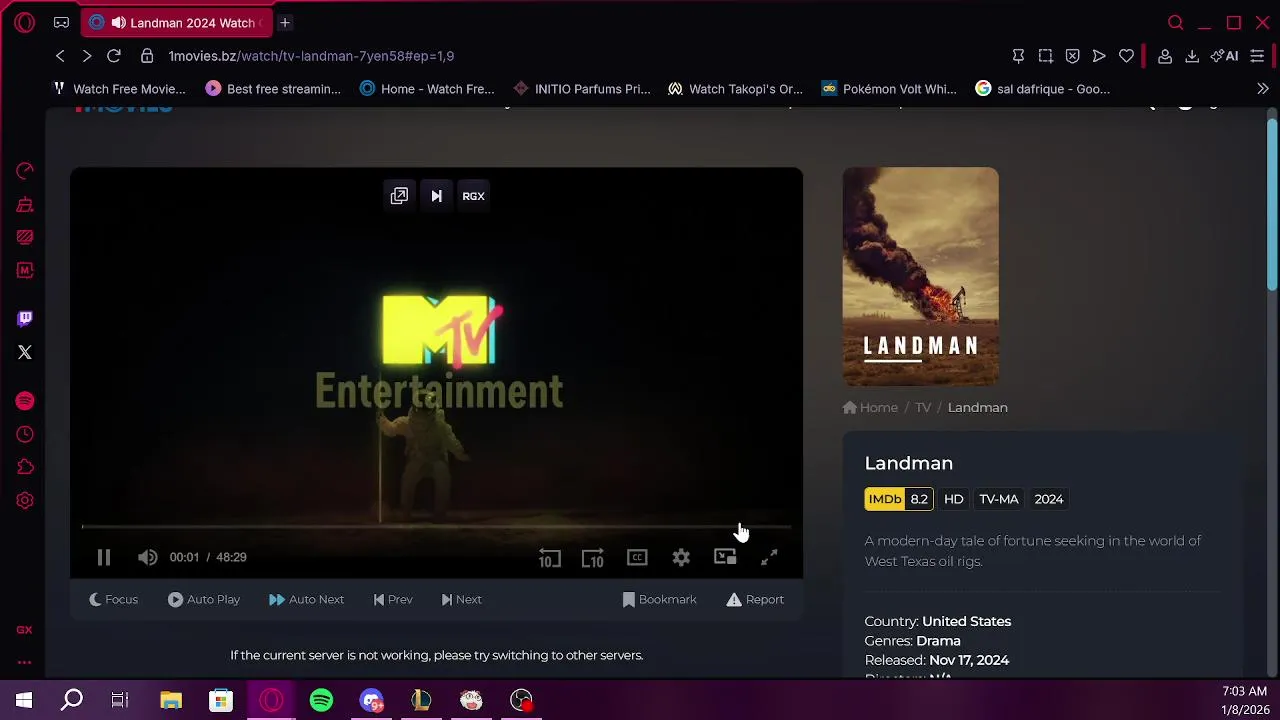
Task: Pause the video playback
Action: pos(104,558)
